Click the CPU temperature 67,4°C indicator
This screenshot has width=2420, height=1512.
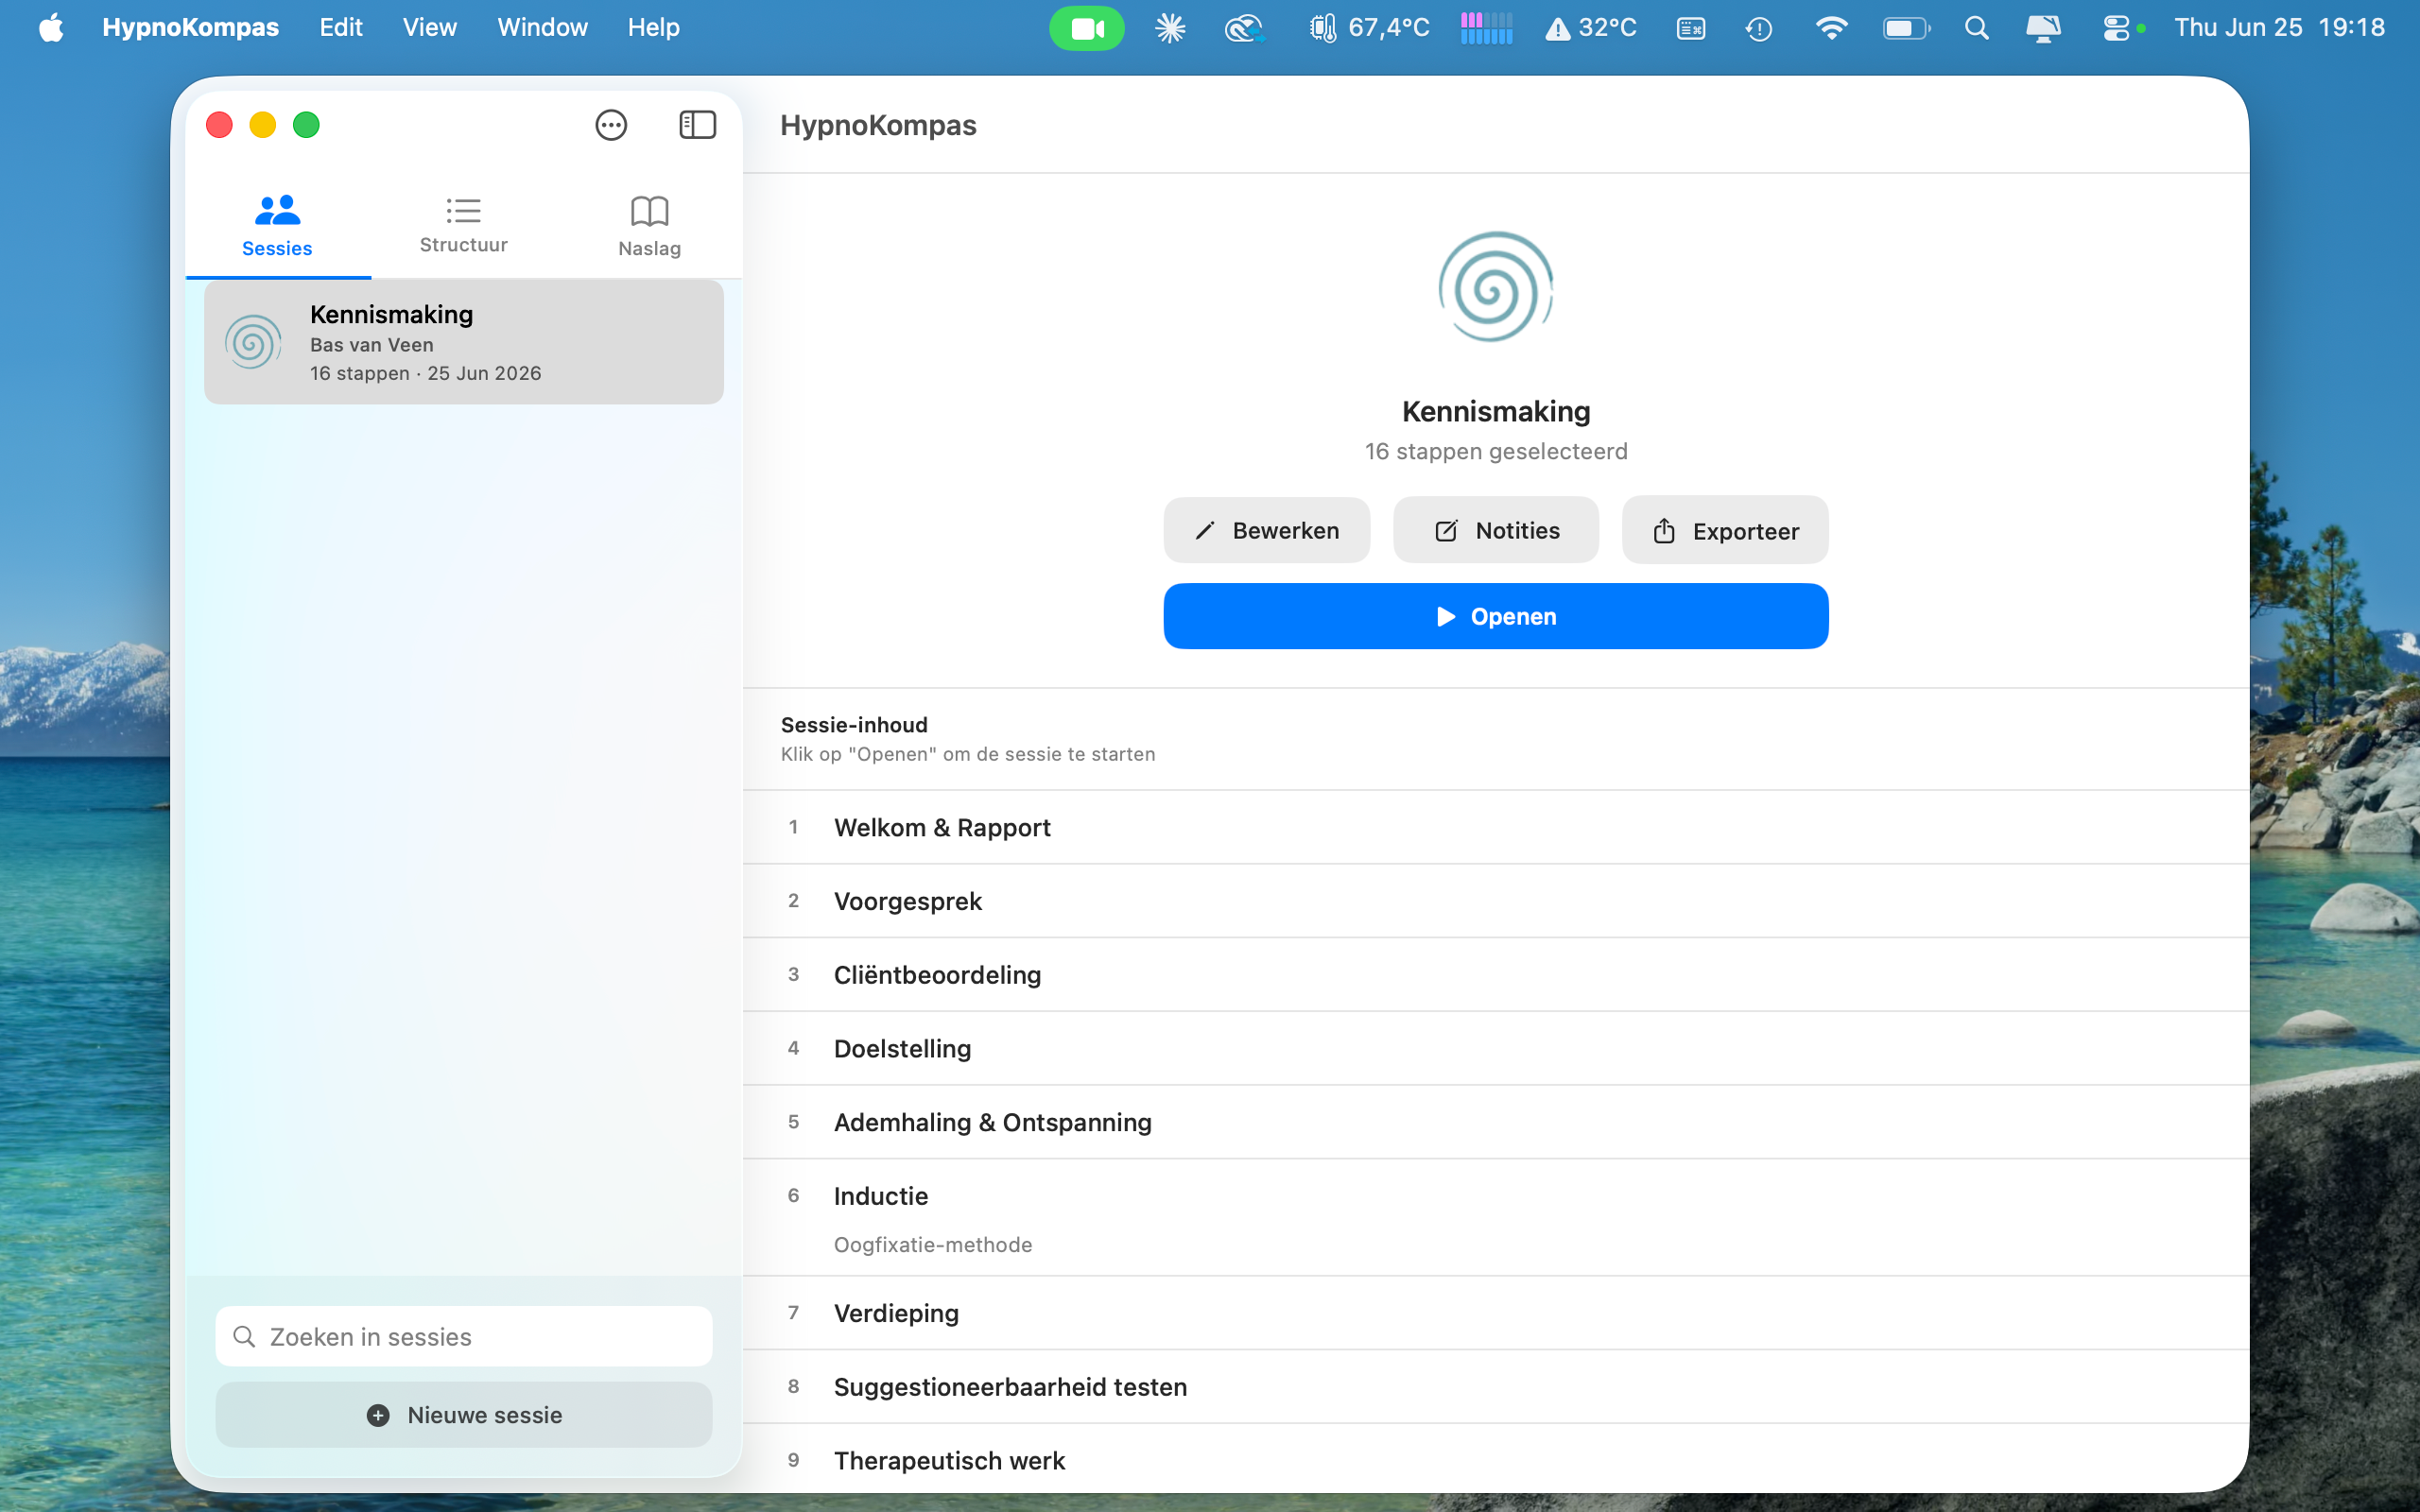coord(1369,28)
